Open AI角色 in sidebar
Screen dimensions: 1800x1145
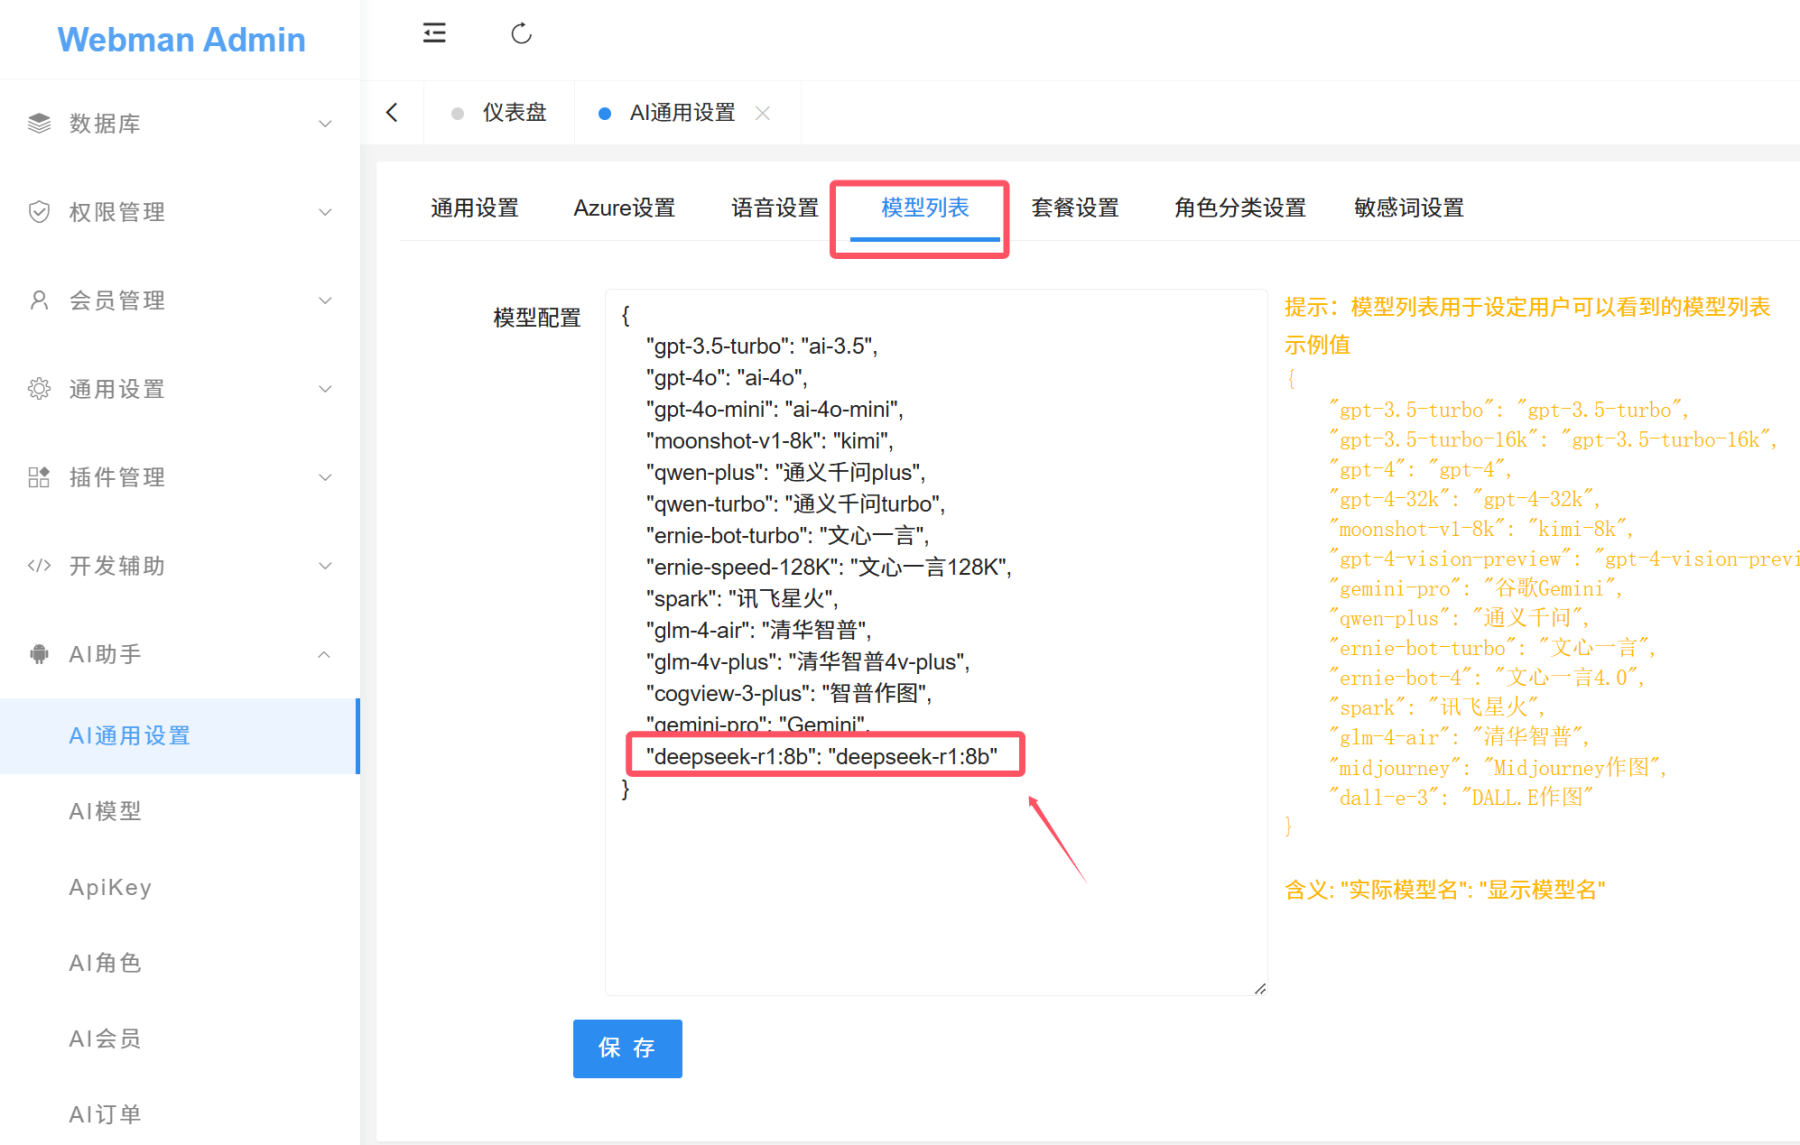point(105,963)
